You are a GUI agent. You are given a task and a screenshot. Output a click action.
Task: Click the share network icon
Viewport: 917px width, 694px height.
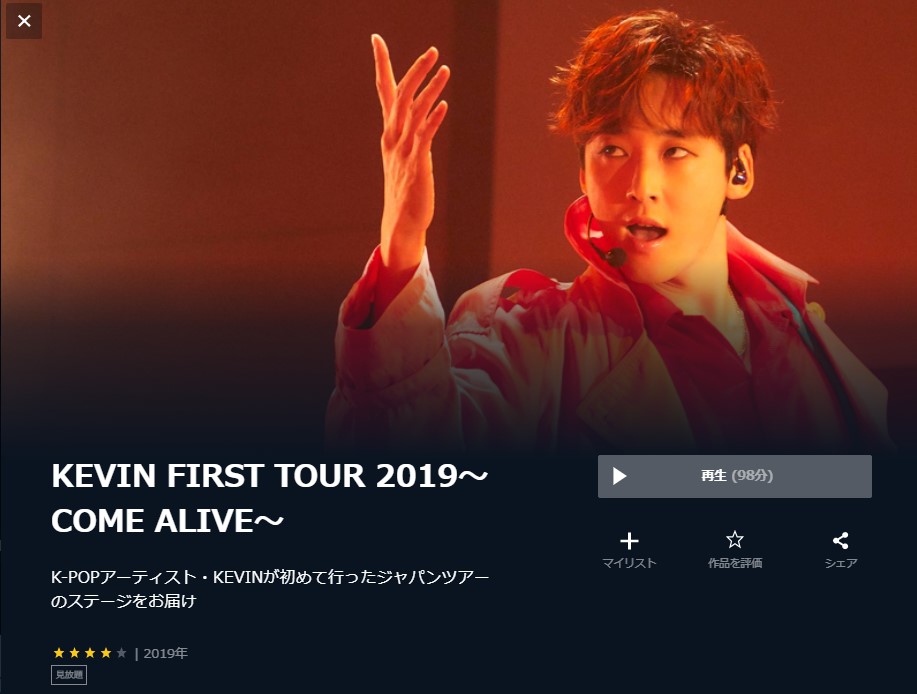point(840,540)
